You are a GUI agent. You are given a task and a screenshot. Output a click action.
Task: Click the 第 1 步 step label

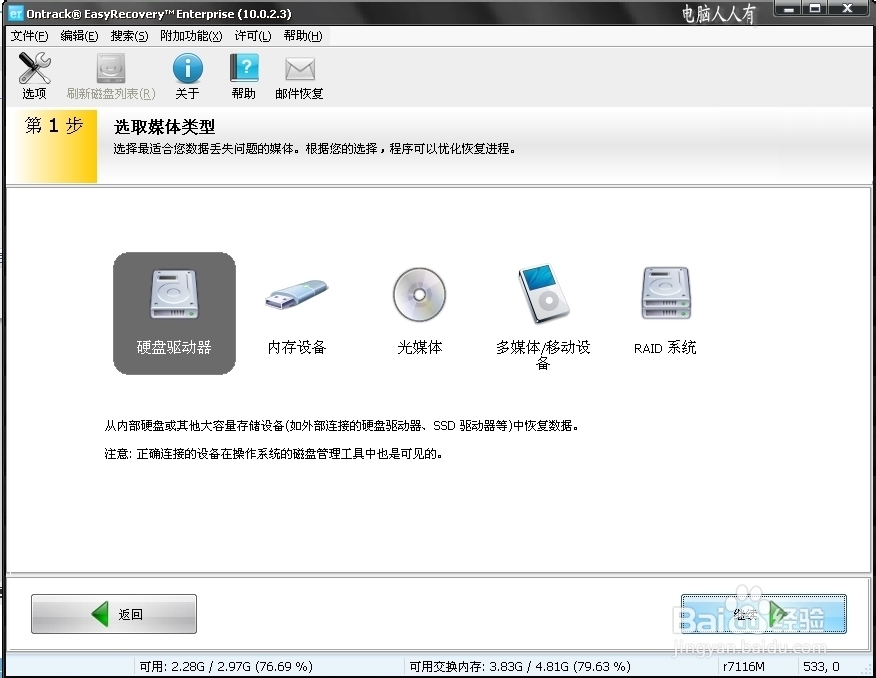pos(54,126)
